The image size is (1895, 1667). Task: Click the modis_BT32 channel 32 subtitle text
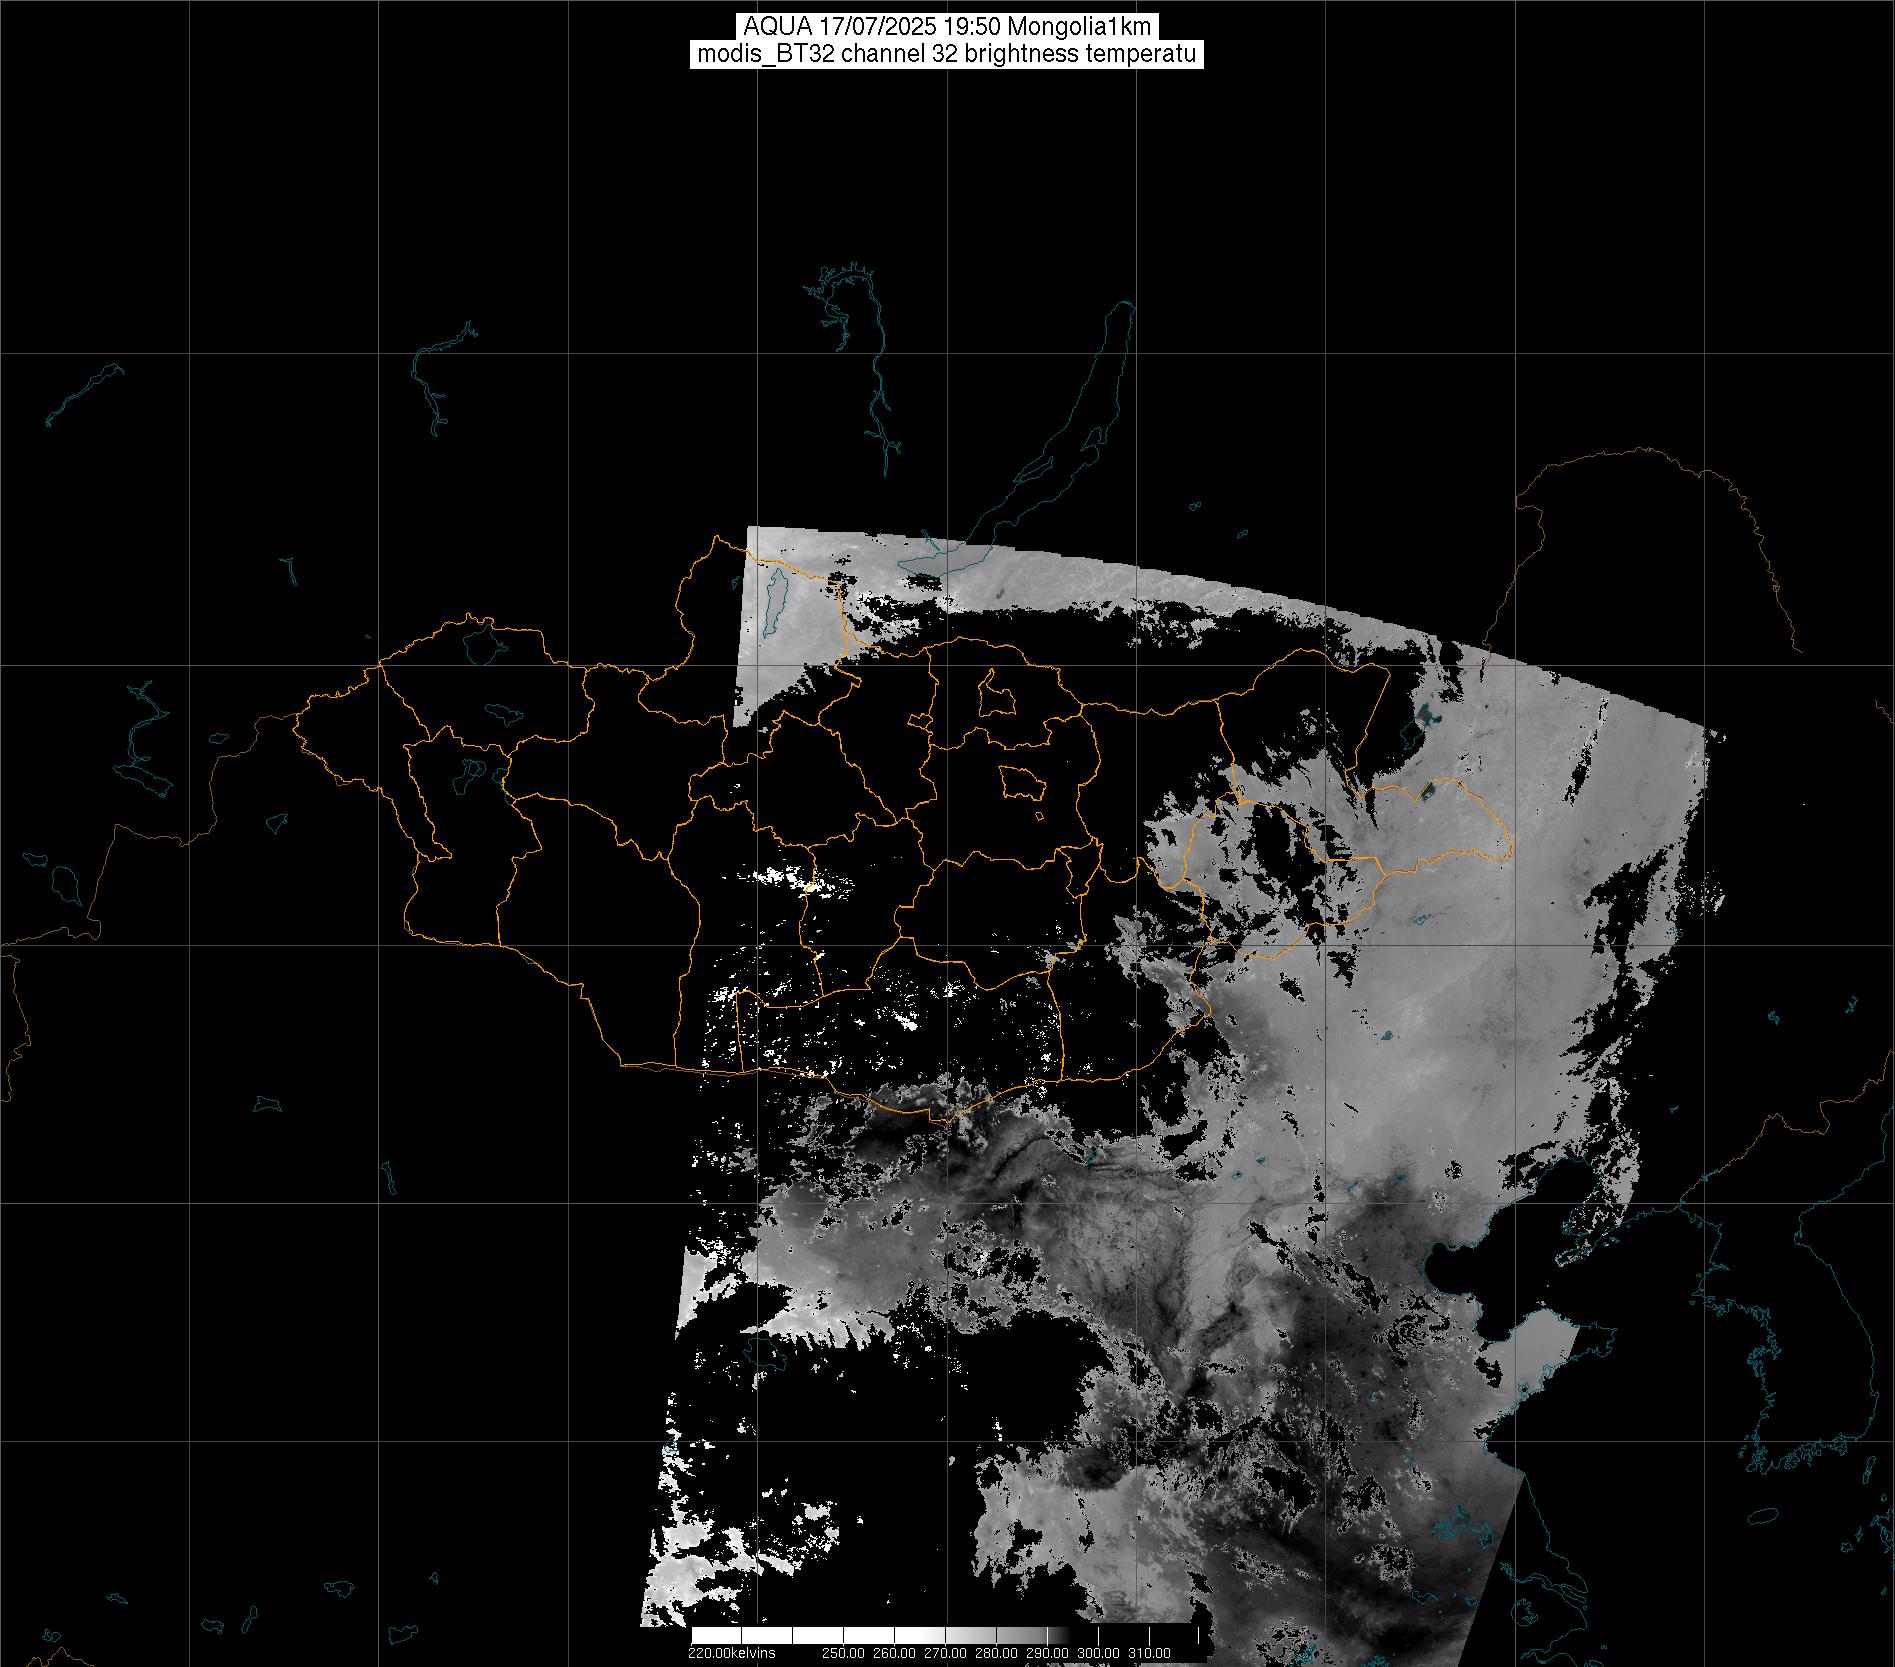tap(946, 54)
